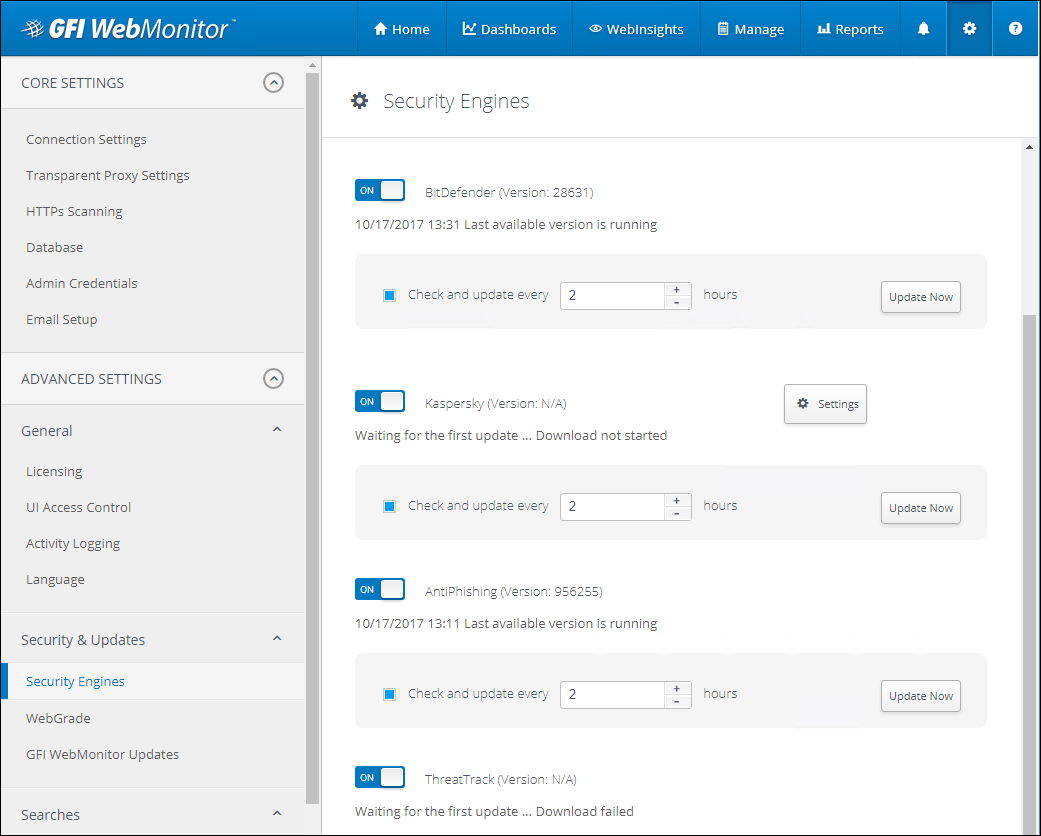Click Update Now for Kaspersky
Image resolution: width=1041 pixels, height=836 pixels.
[920, 508]
